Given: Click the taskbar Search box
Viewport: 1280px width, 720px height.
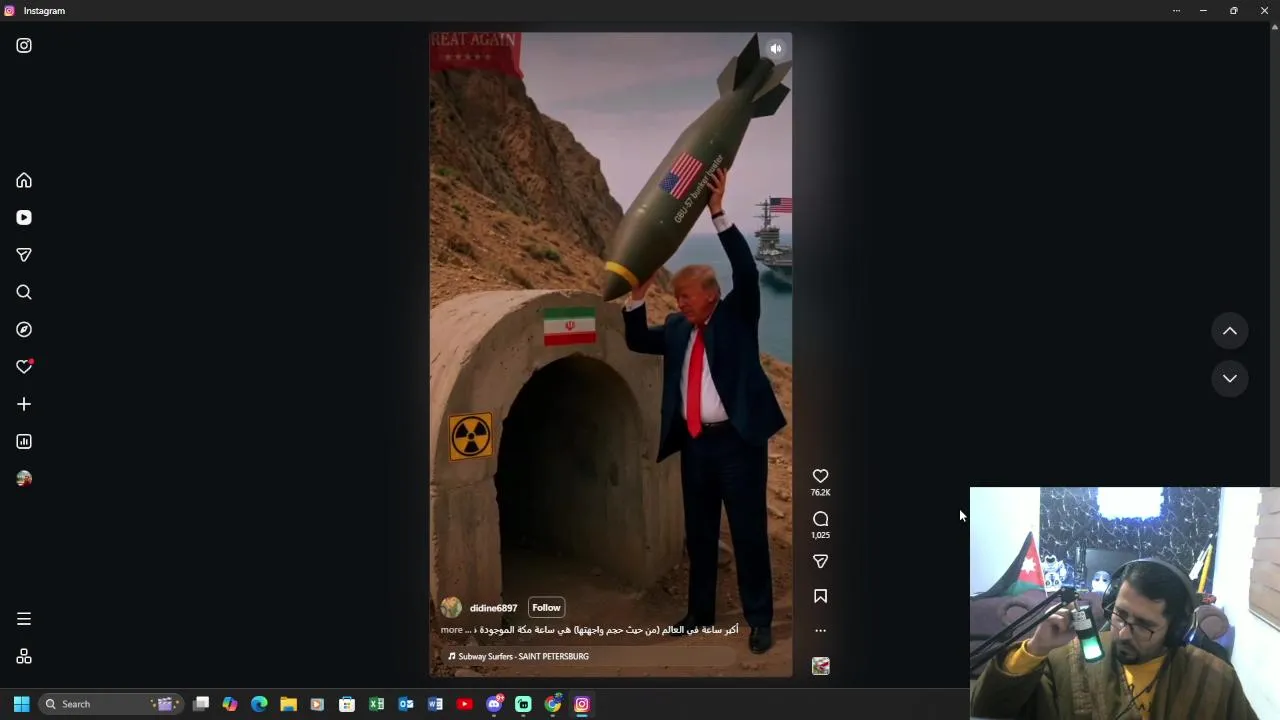Looking at the screenshot, I should point(110,704).
